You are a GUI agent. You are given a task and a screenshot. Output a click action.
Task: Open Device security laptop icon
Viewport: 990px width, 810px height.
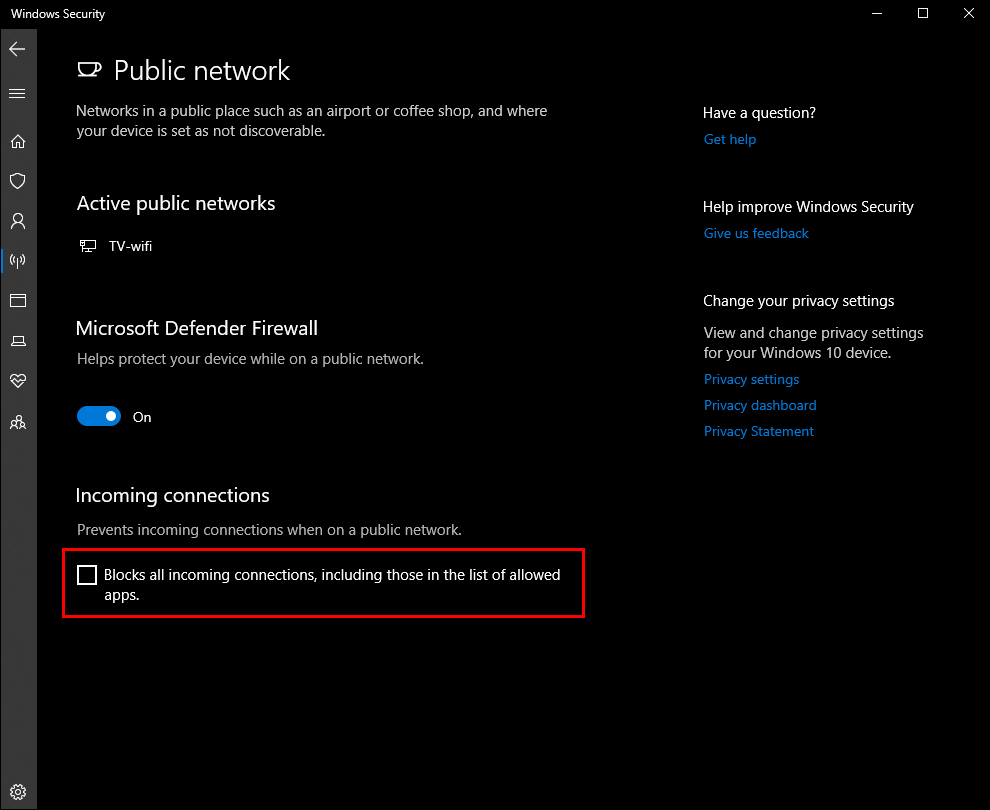(17, 341)
